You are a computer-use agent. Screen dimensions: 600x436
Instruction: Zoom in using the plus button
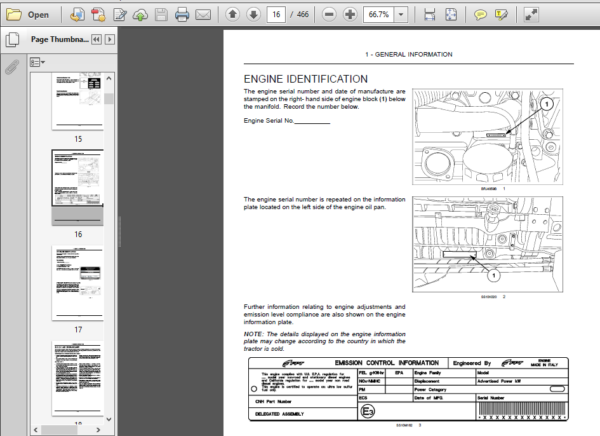350,15
